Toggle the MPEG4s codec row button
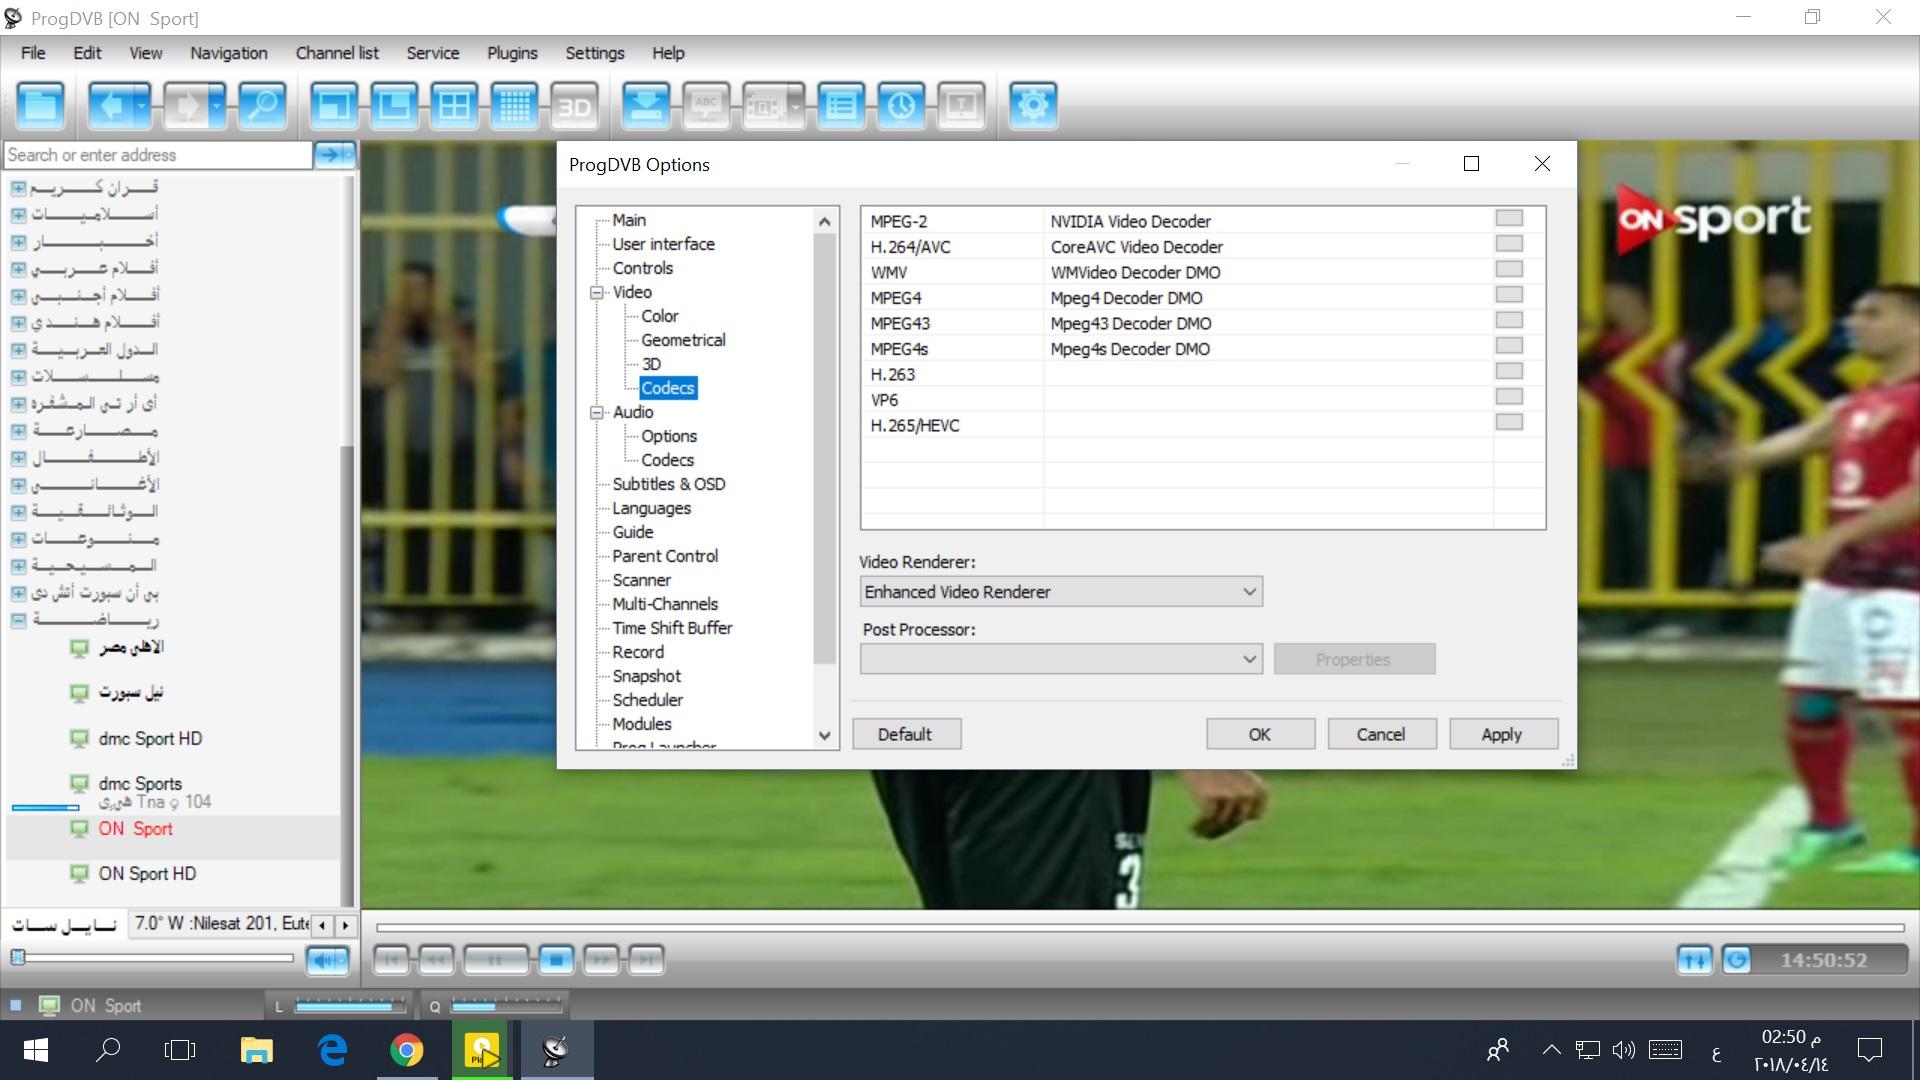The width and height of the screenshot is (1920, 1080). (x=1509, y=346)
